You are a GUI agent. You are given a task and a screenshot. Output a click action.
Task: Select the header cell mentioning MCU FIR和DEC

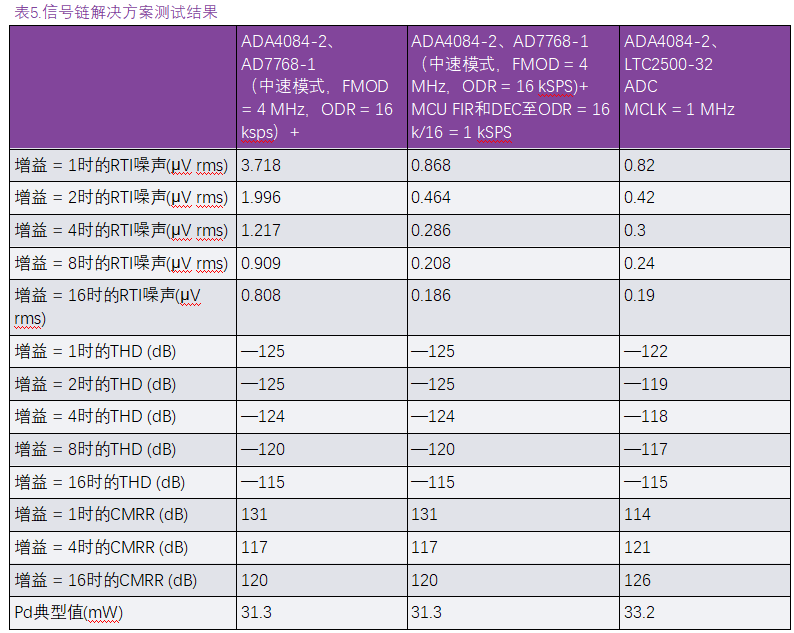[510, 86]
